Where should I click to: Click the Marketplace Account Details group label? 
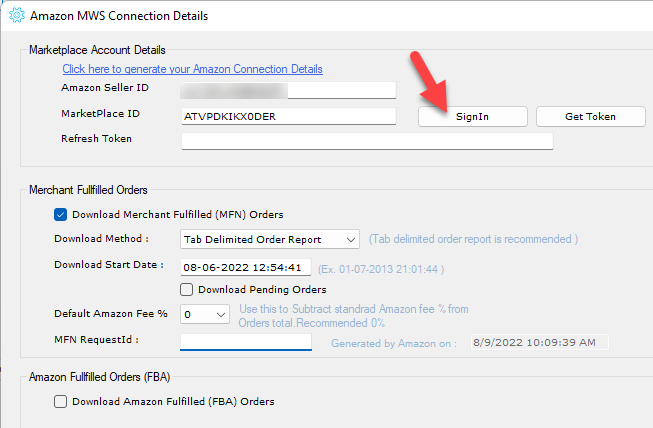pyautogui.click(x=97, y=50)
